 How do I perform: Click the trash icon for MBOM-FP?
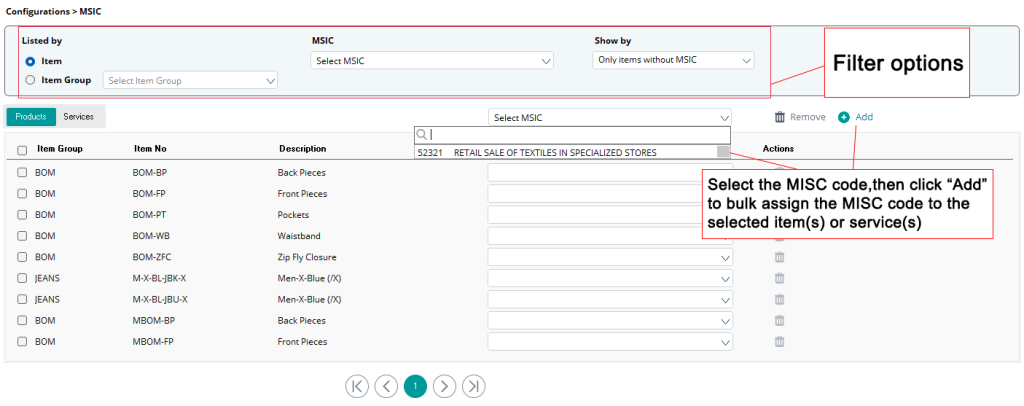tap(779, 341)
